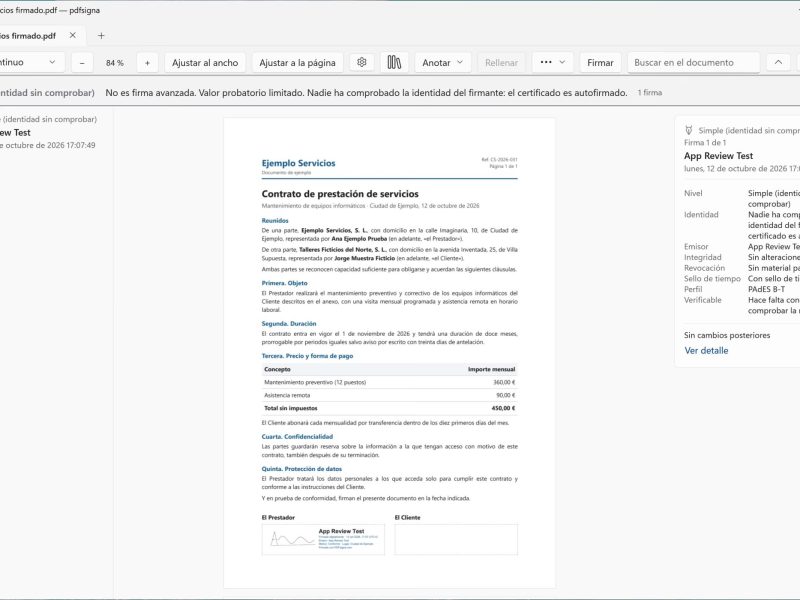The image size is (800, 600).
Task: Go to previous search result chevron
Action: [778, 62]
